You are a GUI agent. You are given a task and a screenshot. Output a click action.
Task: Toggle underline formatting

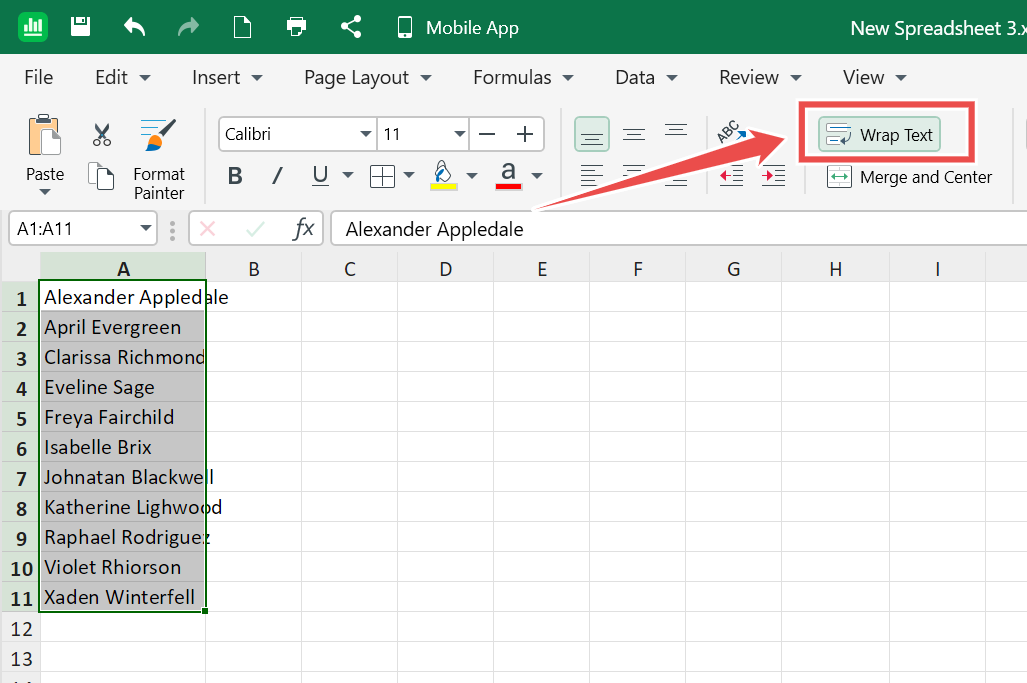tap(320, 175)
